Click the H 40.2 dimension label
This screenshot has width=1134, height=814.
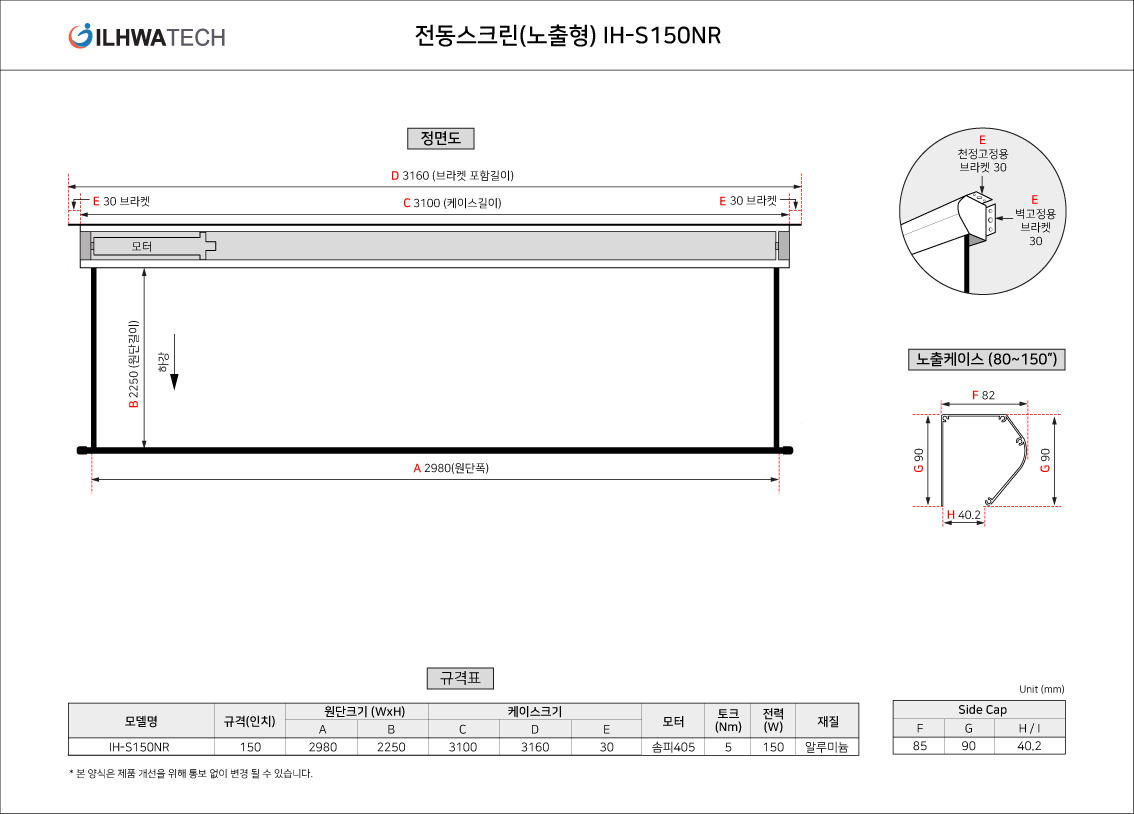(963, 515)
